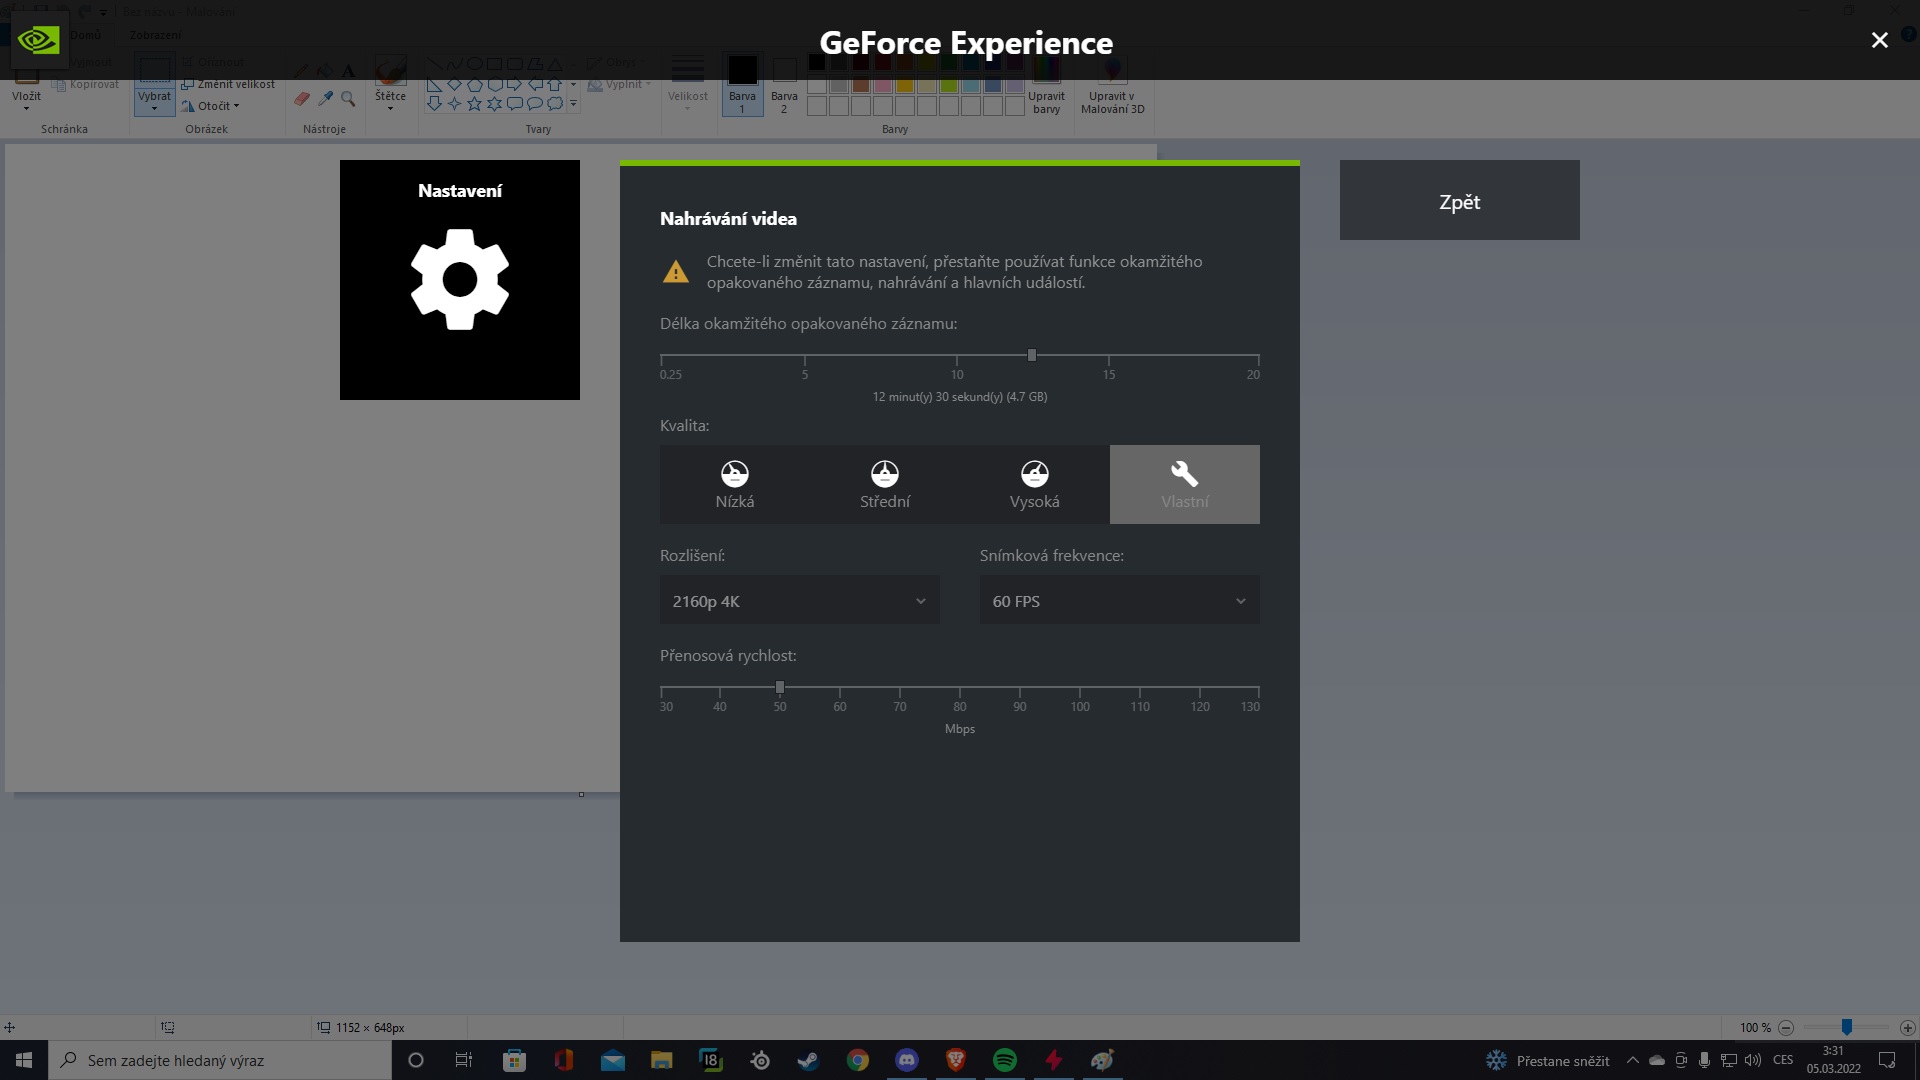Zoom in using Paint's plus icon

pyautogui.click(x=1907, y=1027)
